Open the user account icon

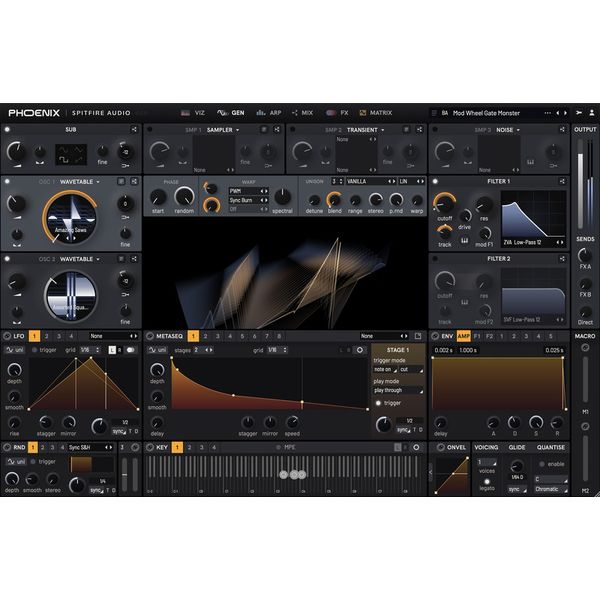(x=592, y=113)
